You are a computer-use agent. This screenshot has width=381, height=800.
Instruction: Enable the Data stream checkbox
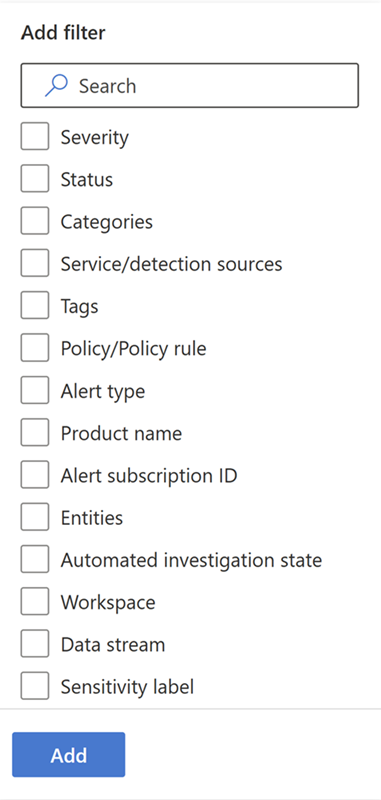pos(35,644)
